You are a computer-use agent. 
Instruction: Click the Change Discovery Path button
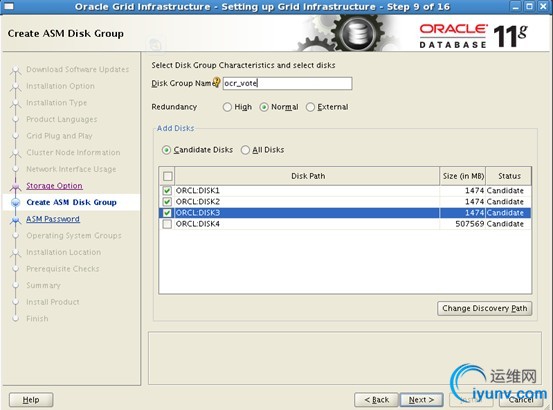point(485,308)
